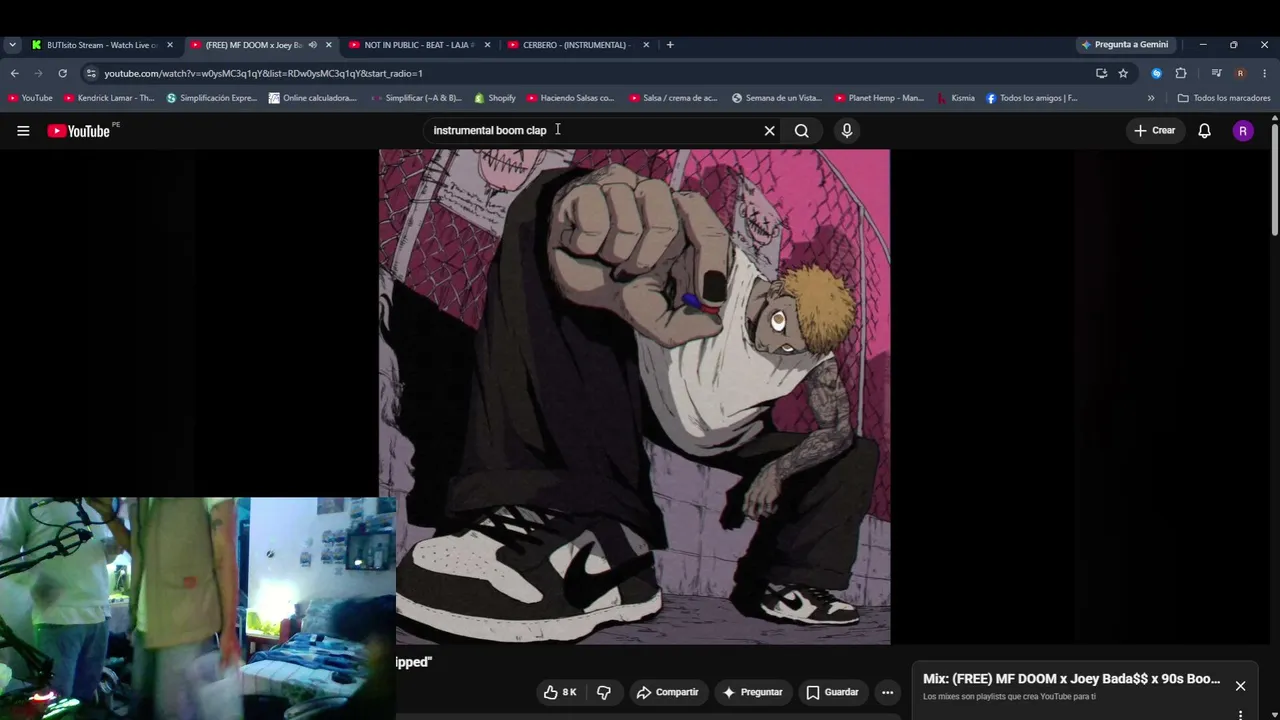
Task: Close the MF DOOM tab
Action: (x=328, y=45)
